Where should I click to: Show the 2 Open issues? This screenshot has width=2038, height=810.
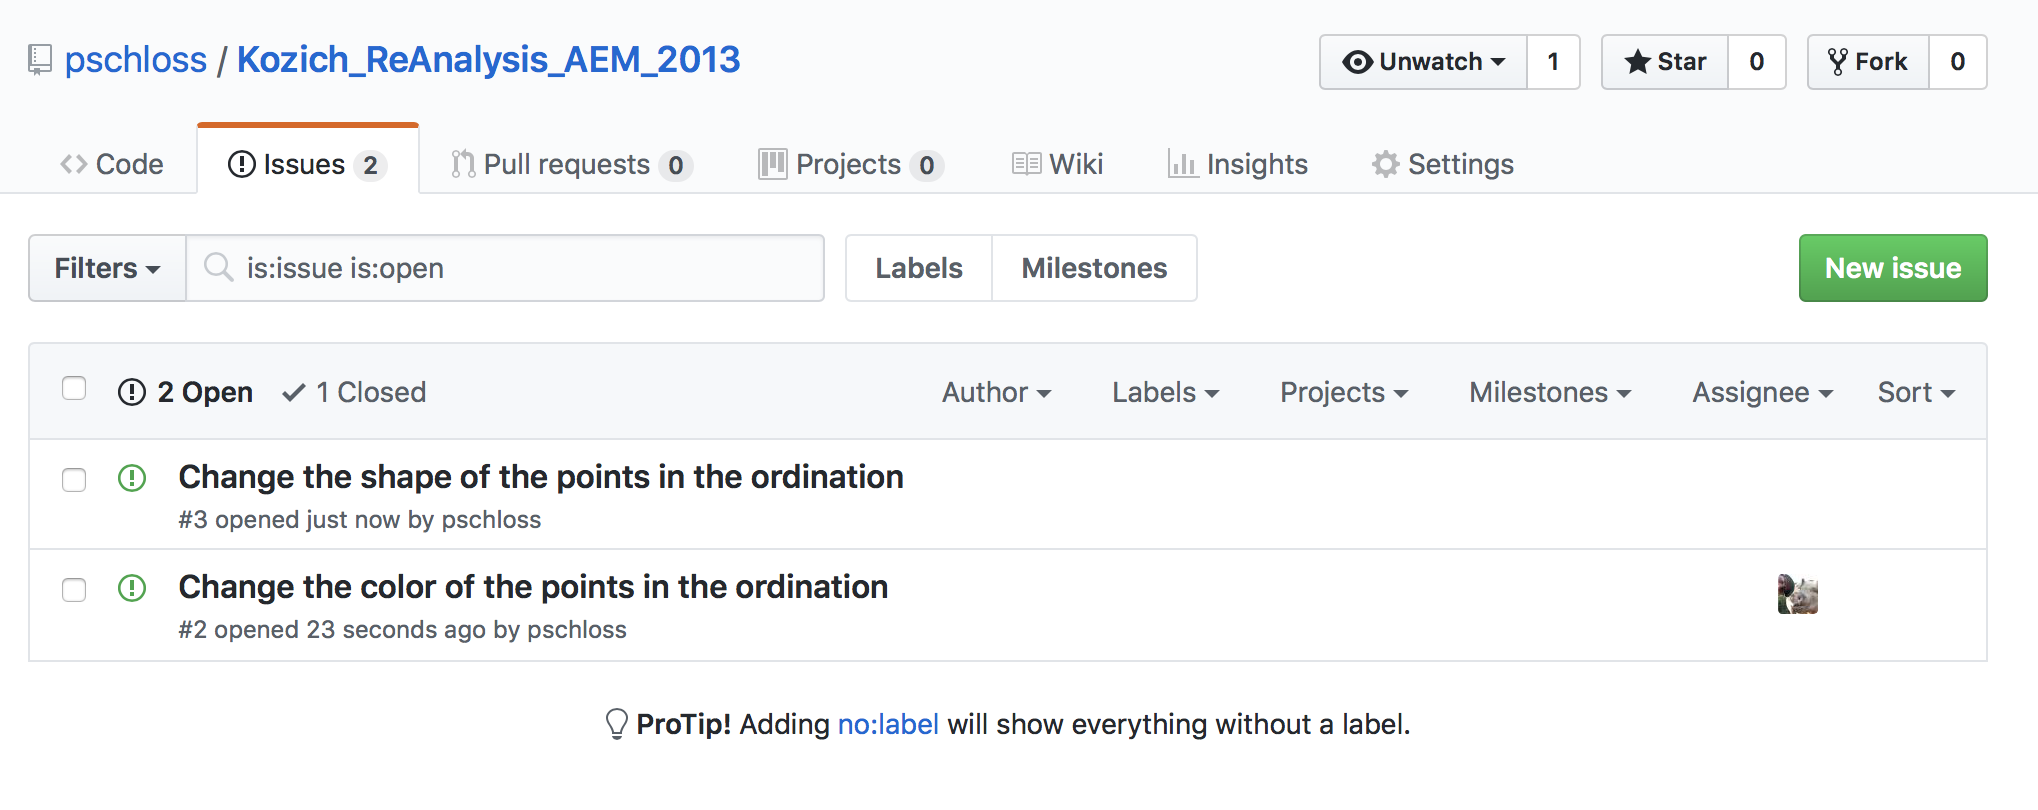click(185, 392)
